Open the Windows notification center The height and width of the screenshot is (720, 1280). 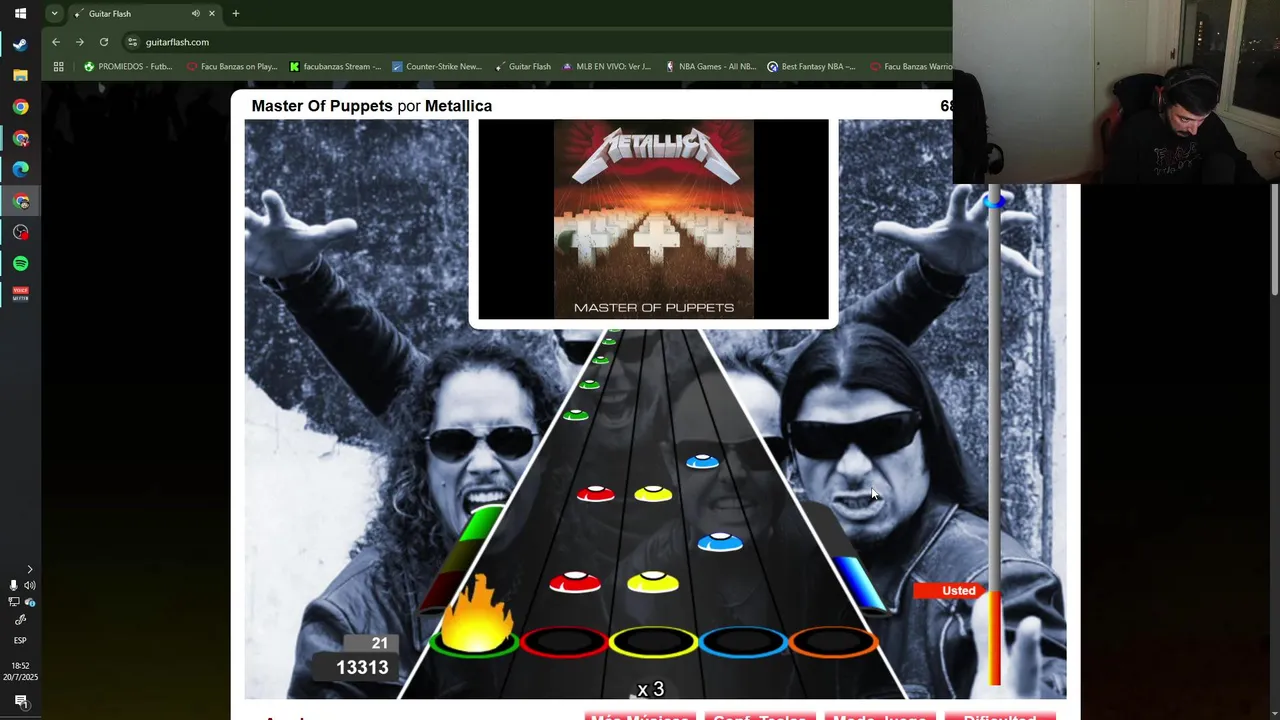click(x=20, y=702)
